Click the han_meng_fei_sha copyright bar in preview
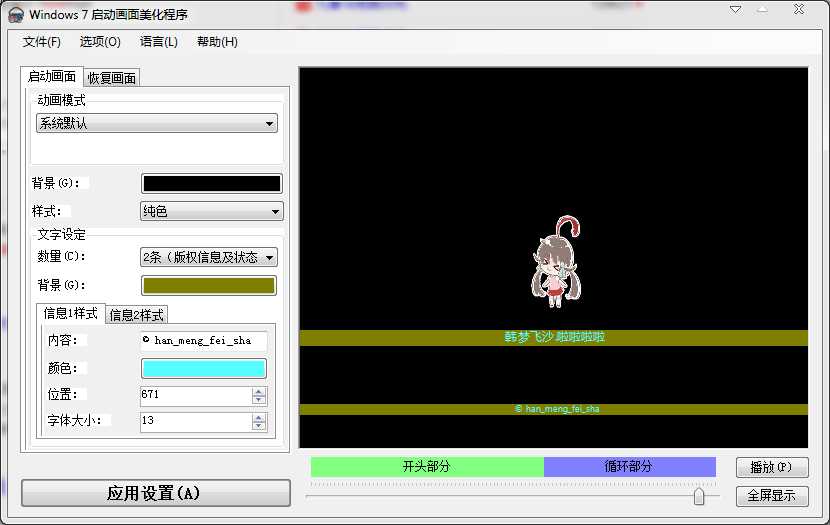The image size is (830, 525). pyautogui.click(x=554, y=409)
